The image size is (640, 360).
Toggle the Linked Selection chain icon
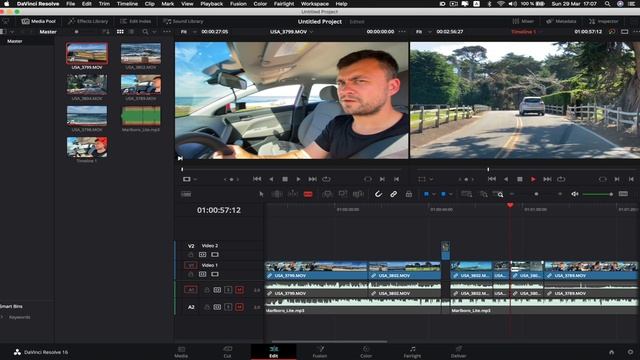point(393,194)
